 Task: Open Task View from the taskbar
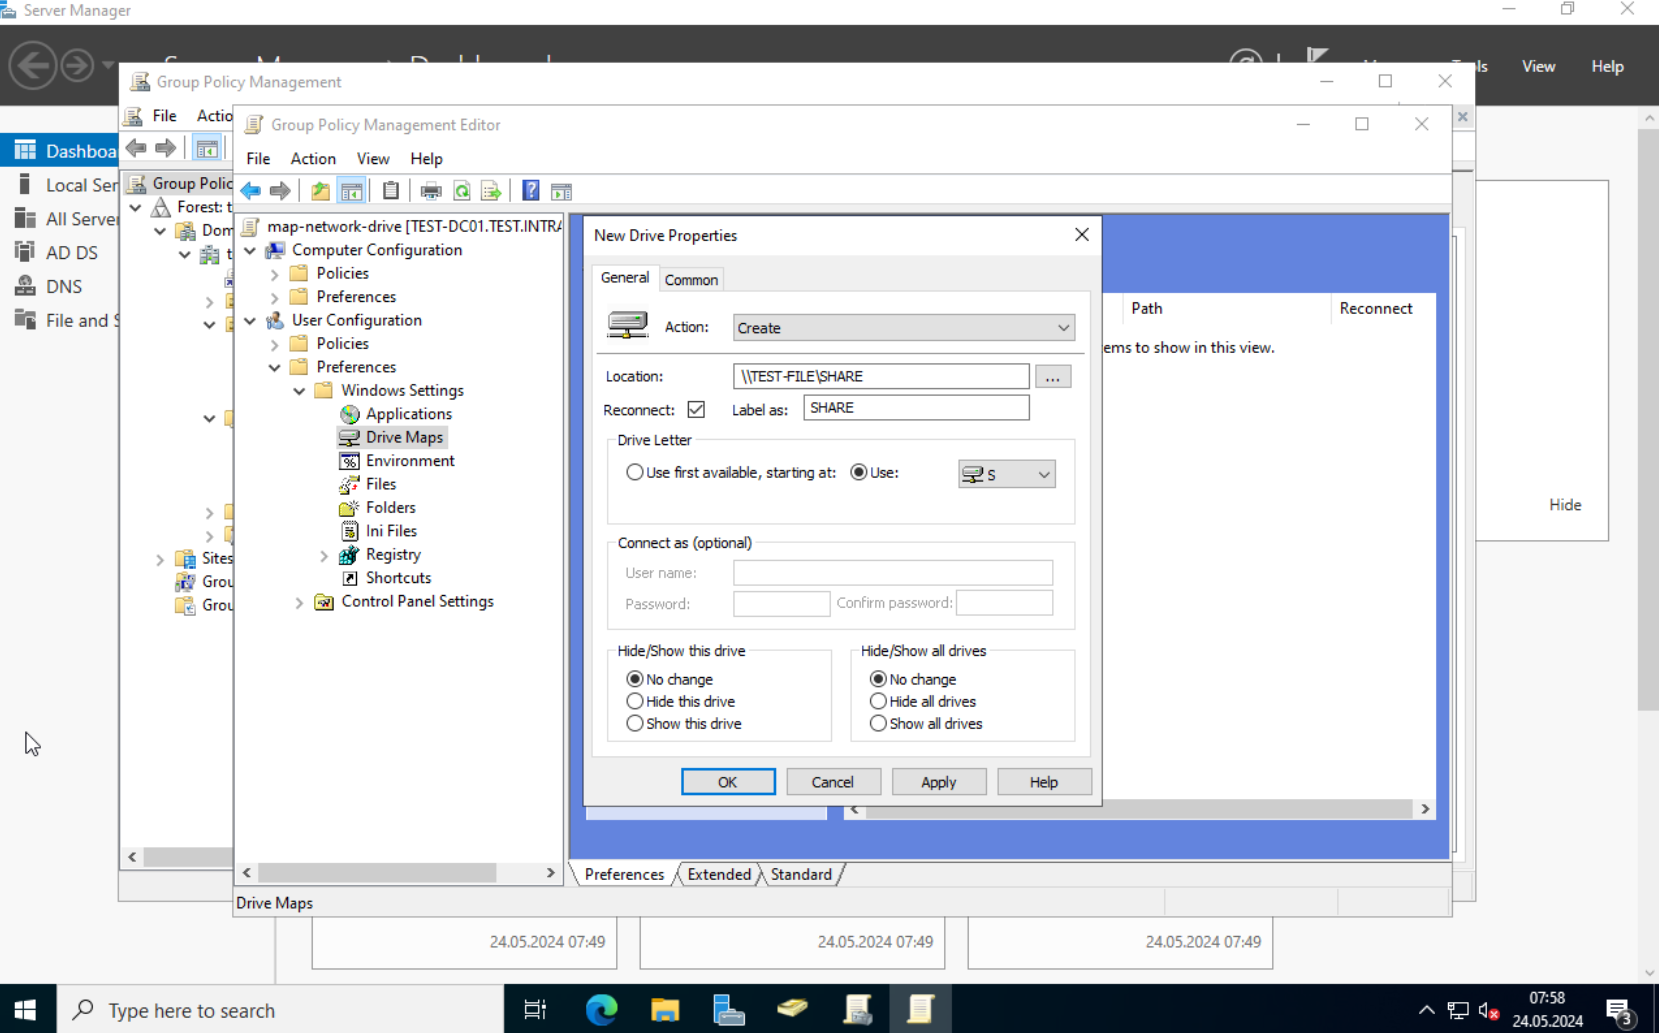click(535, 1009)
